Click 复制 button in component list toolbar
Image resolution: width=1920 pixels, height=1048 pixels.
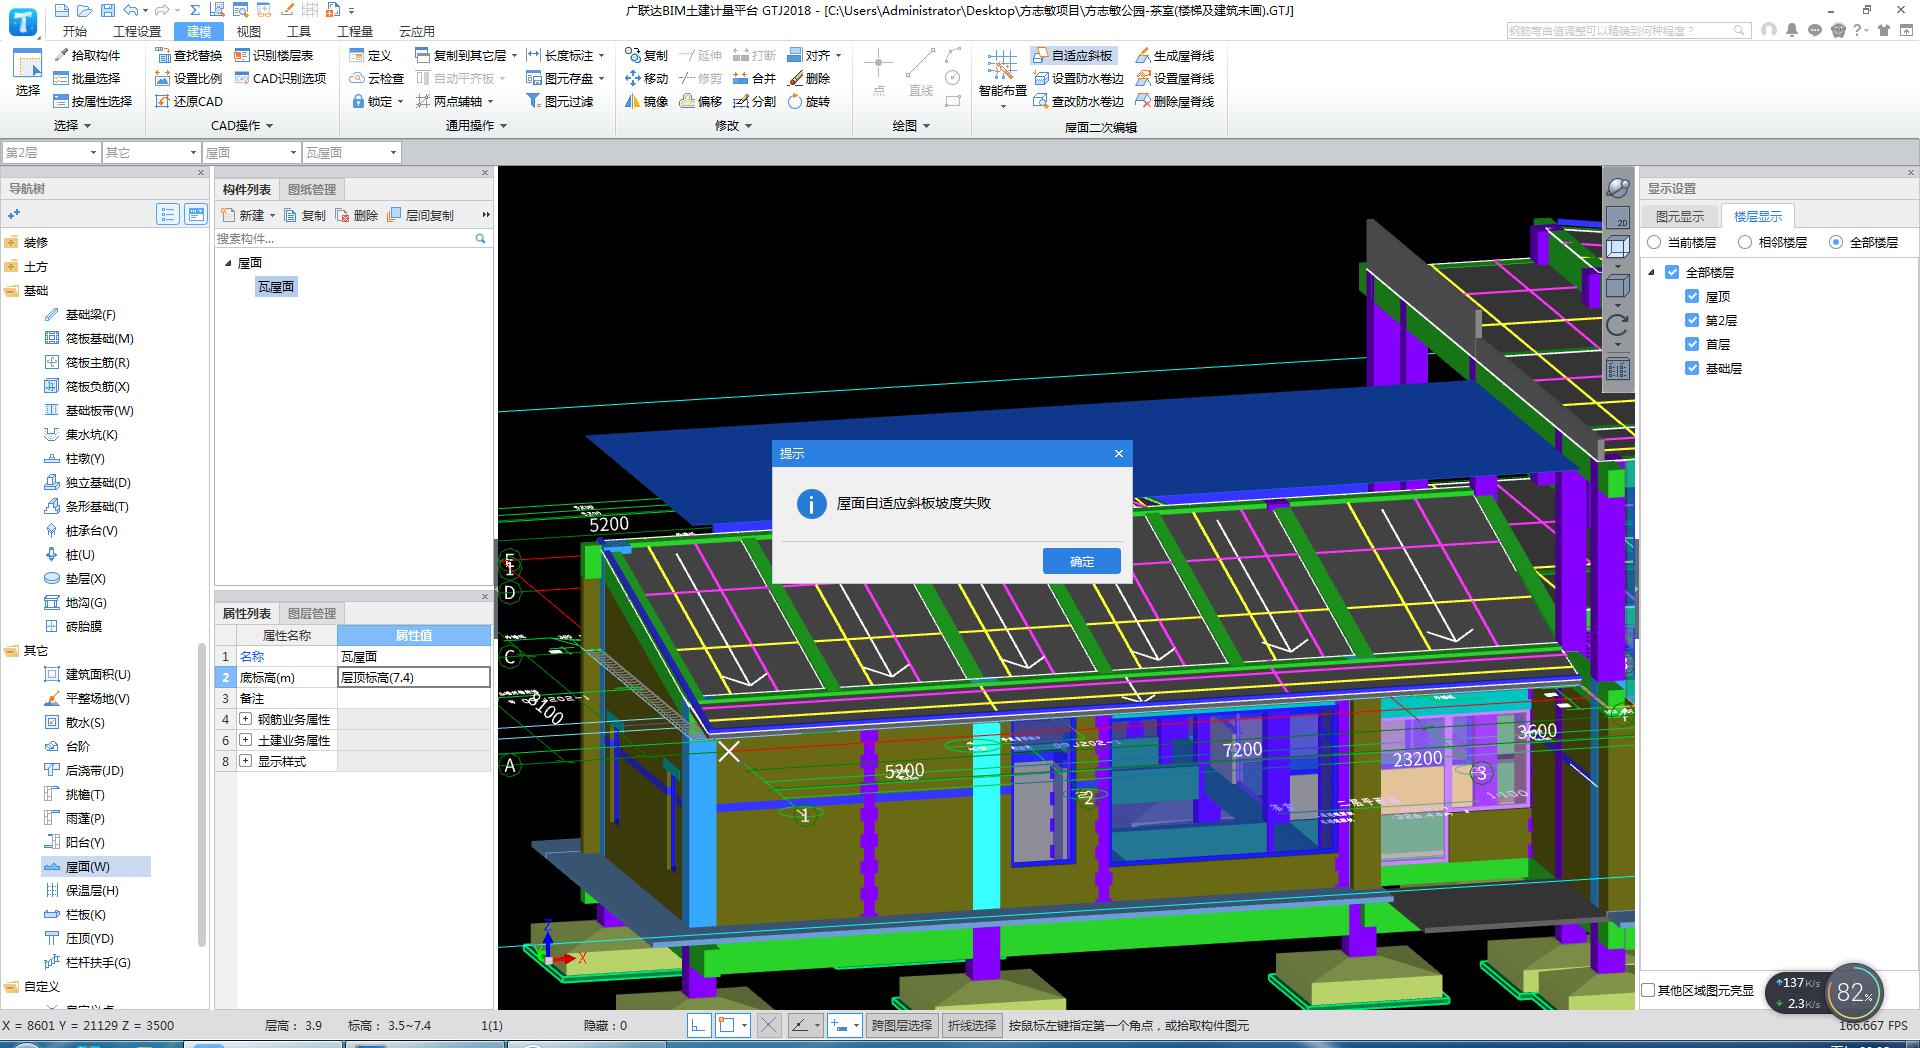click(x=306, y=215)
